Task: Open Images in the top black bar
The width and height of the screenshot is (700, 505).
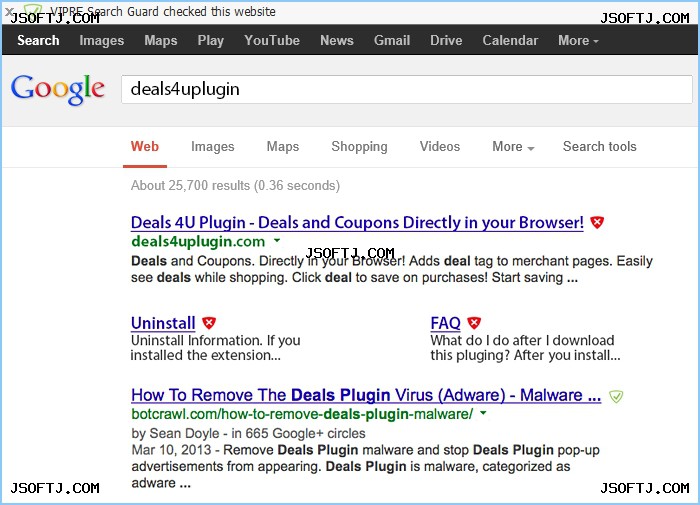Action: coord(101,40)
